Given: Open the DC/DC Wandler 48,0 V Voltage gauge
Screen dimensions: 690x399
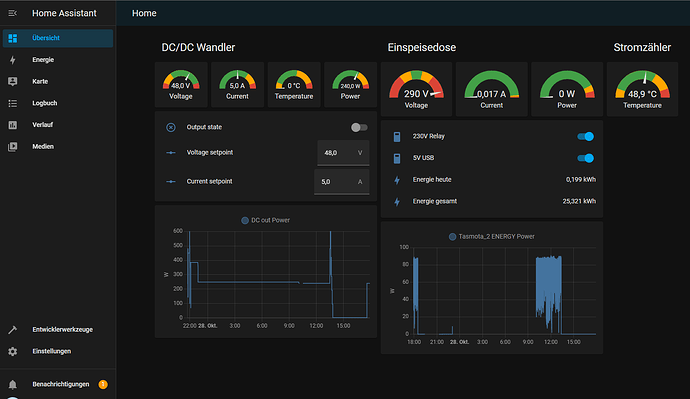Looking at the screenshot, I should pyautogui.click(x=181, y=84).
